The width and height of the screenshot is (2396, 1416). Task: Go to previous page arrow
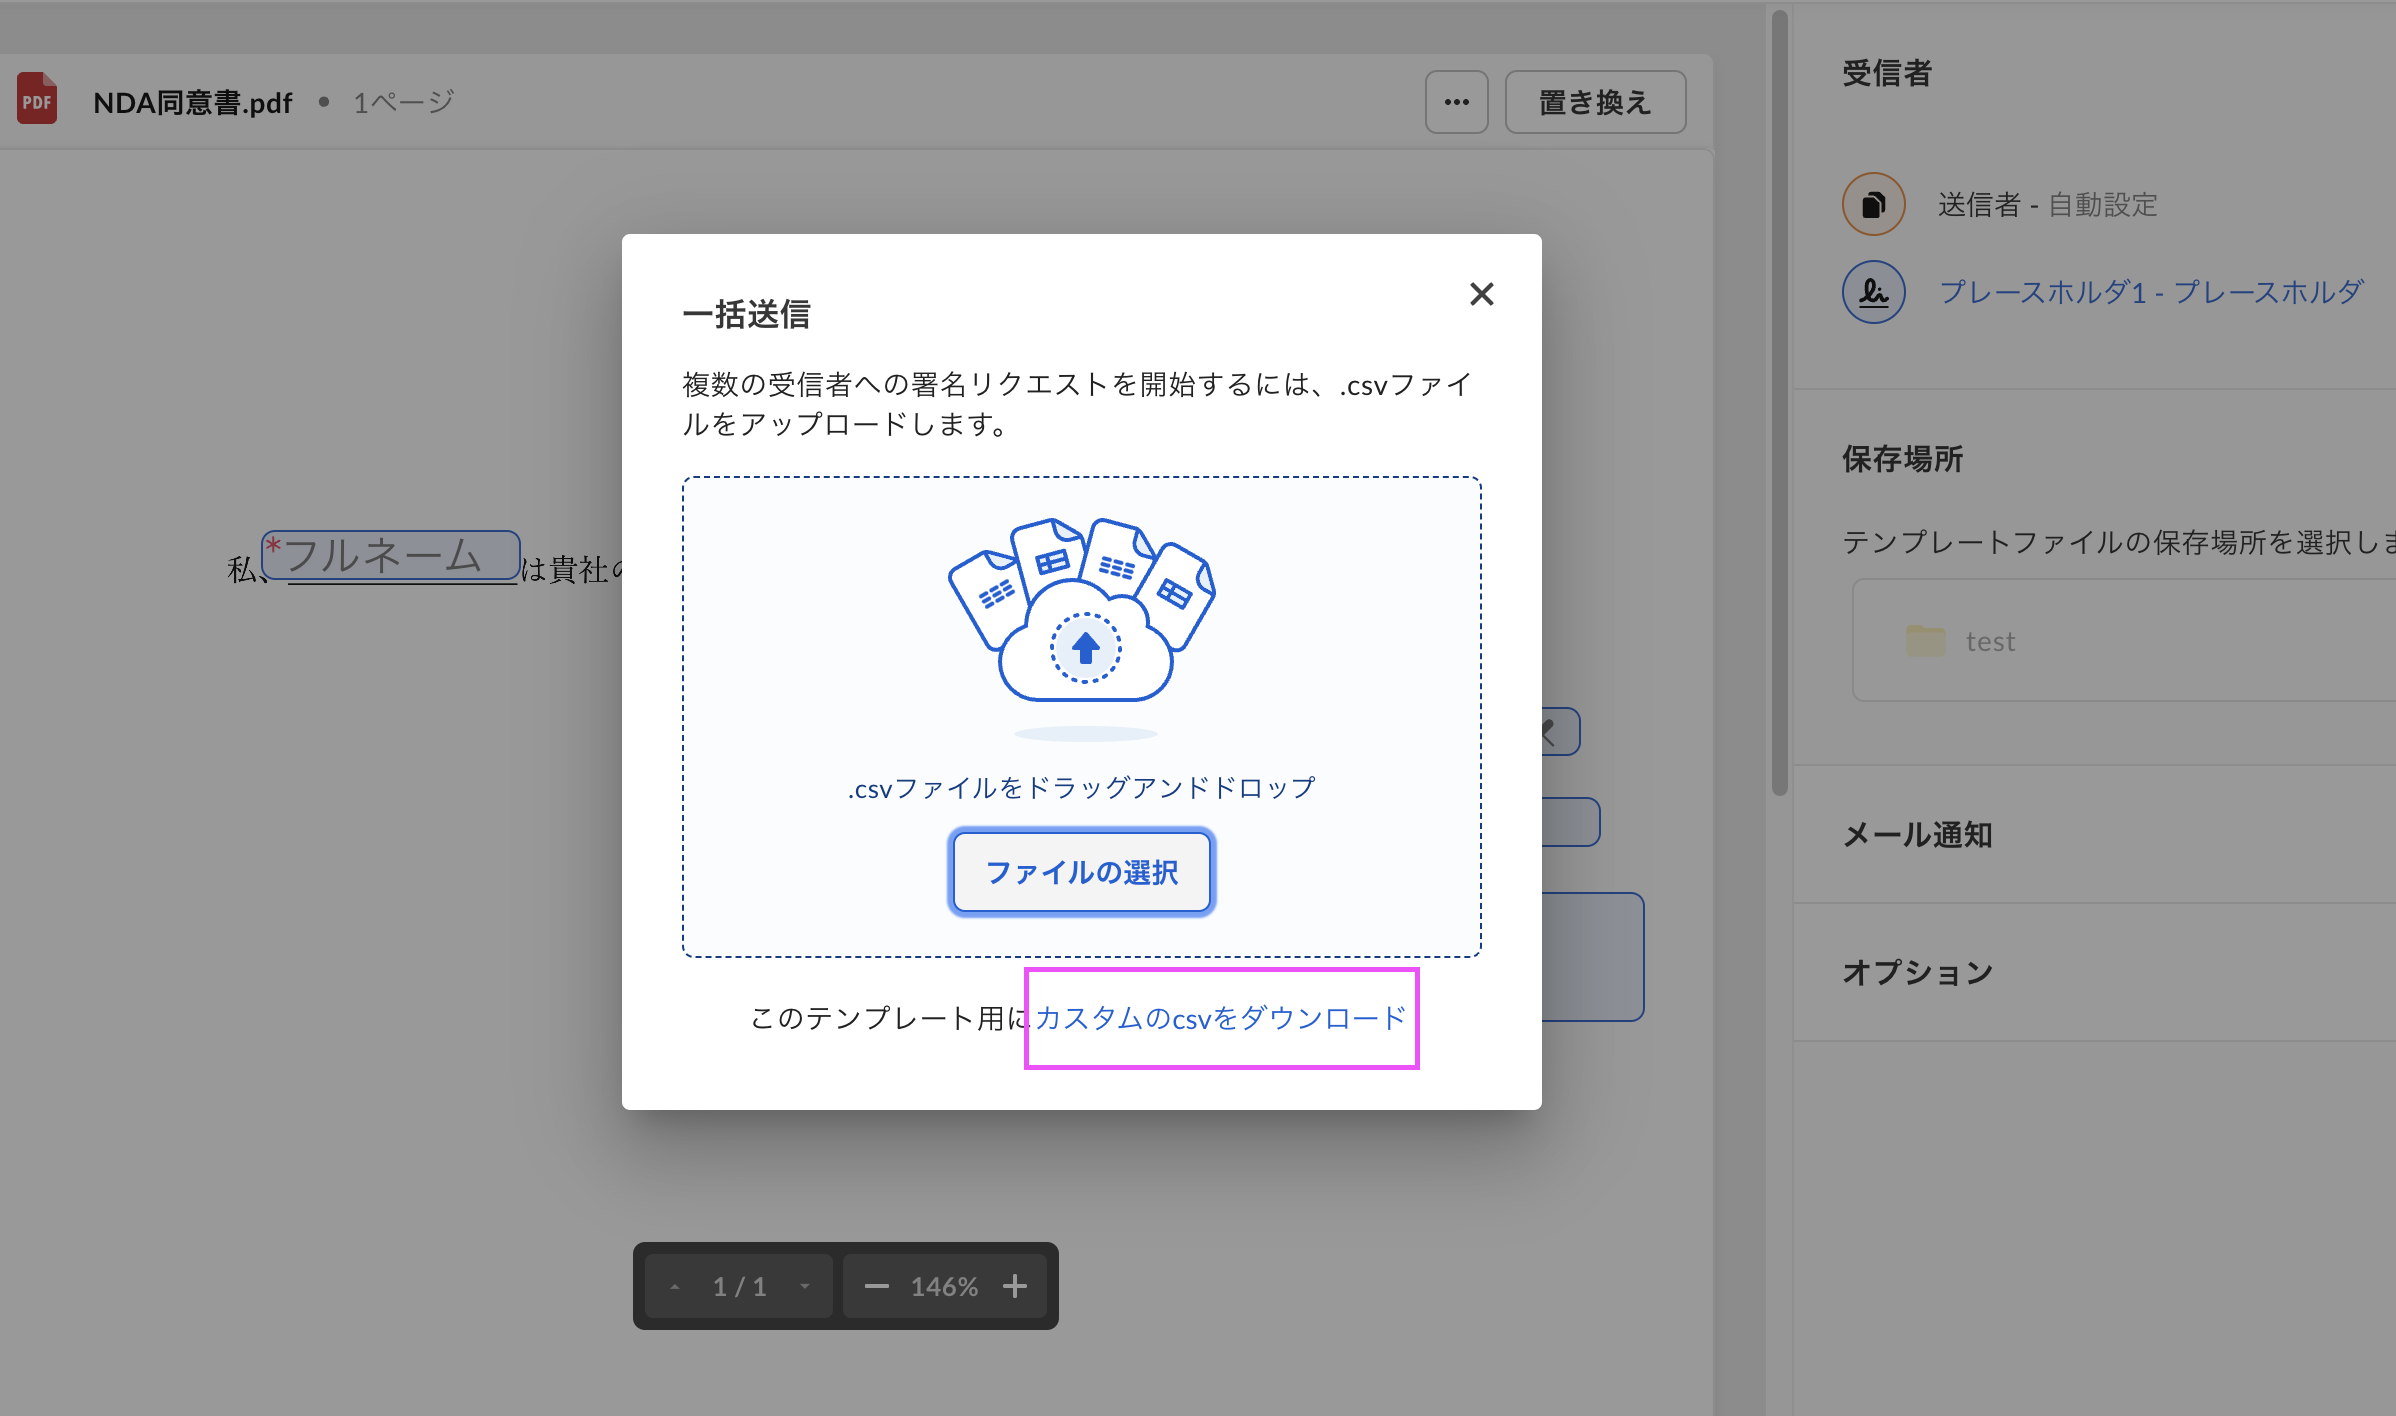point(675,1287)
